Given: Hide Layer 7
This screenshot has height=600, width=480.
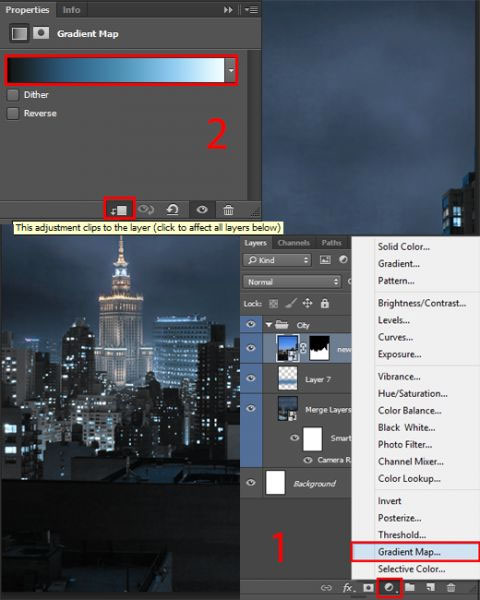Looking at the screenshot, I should tap(251, 378).
